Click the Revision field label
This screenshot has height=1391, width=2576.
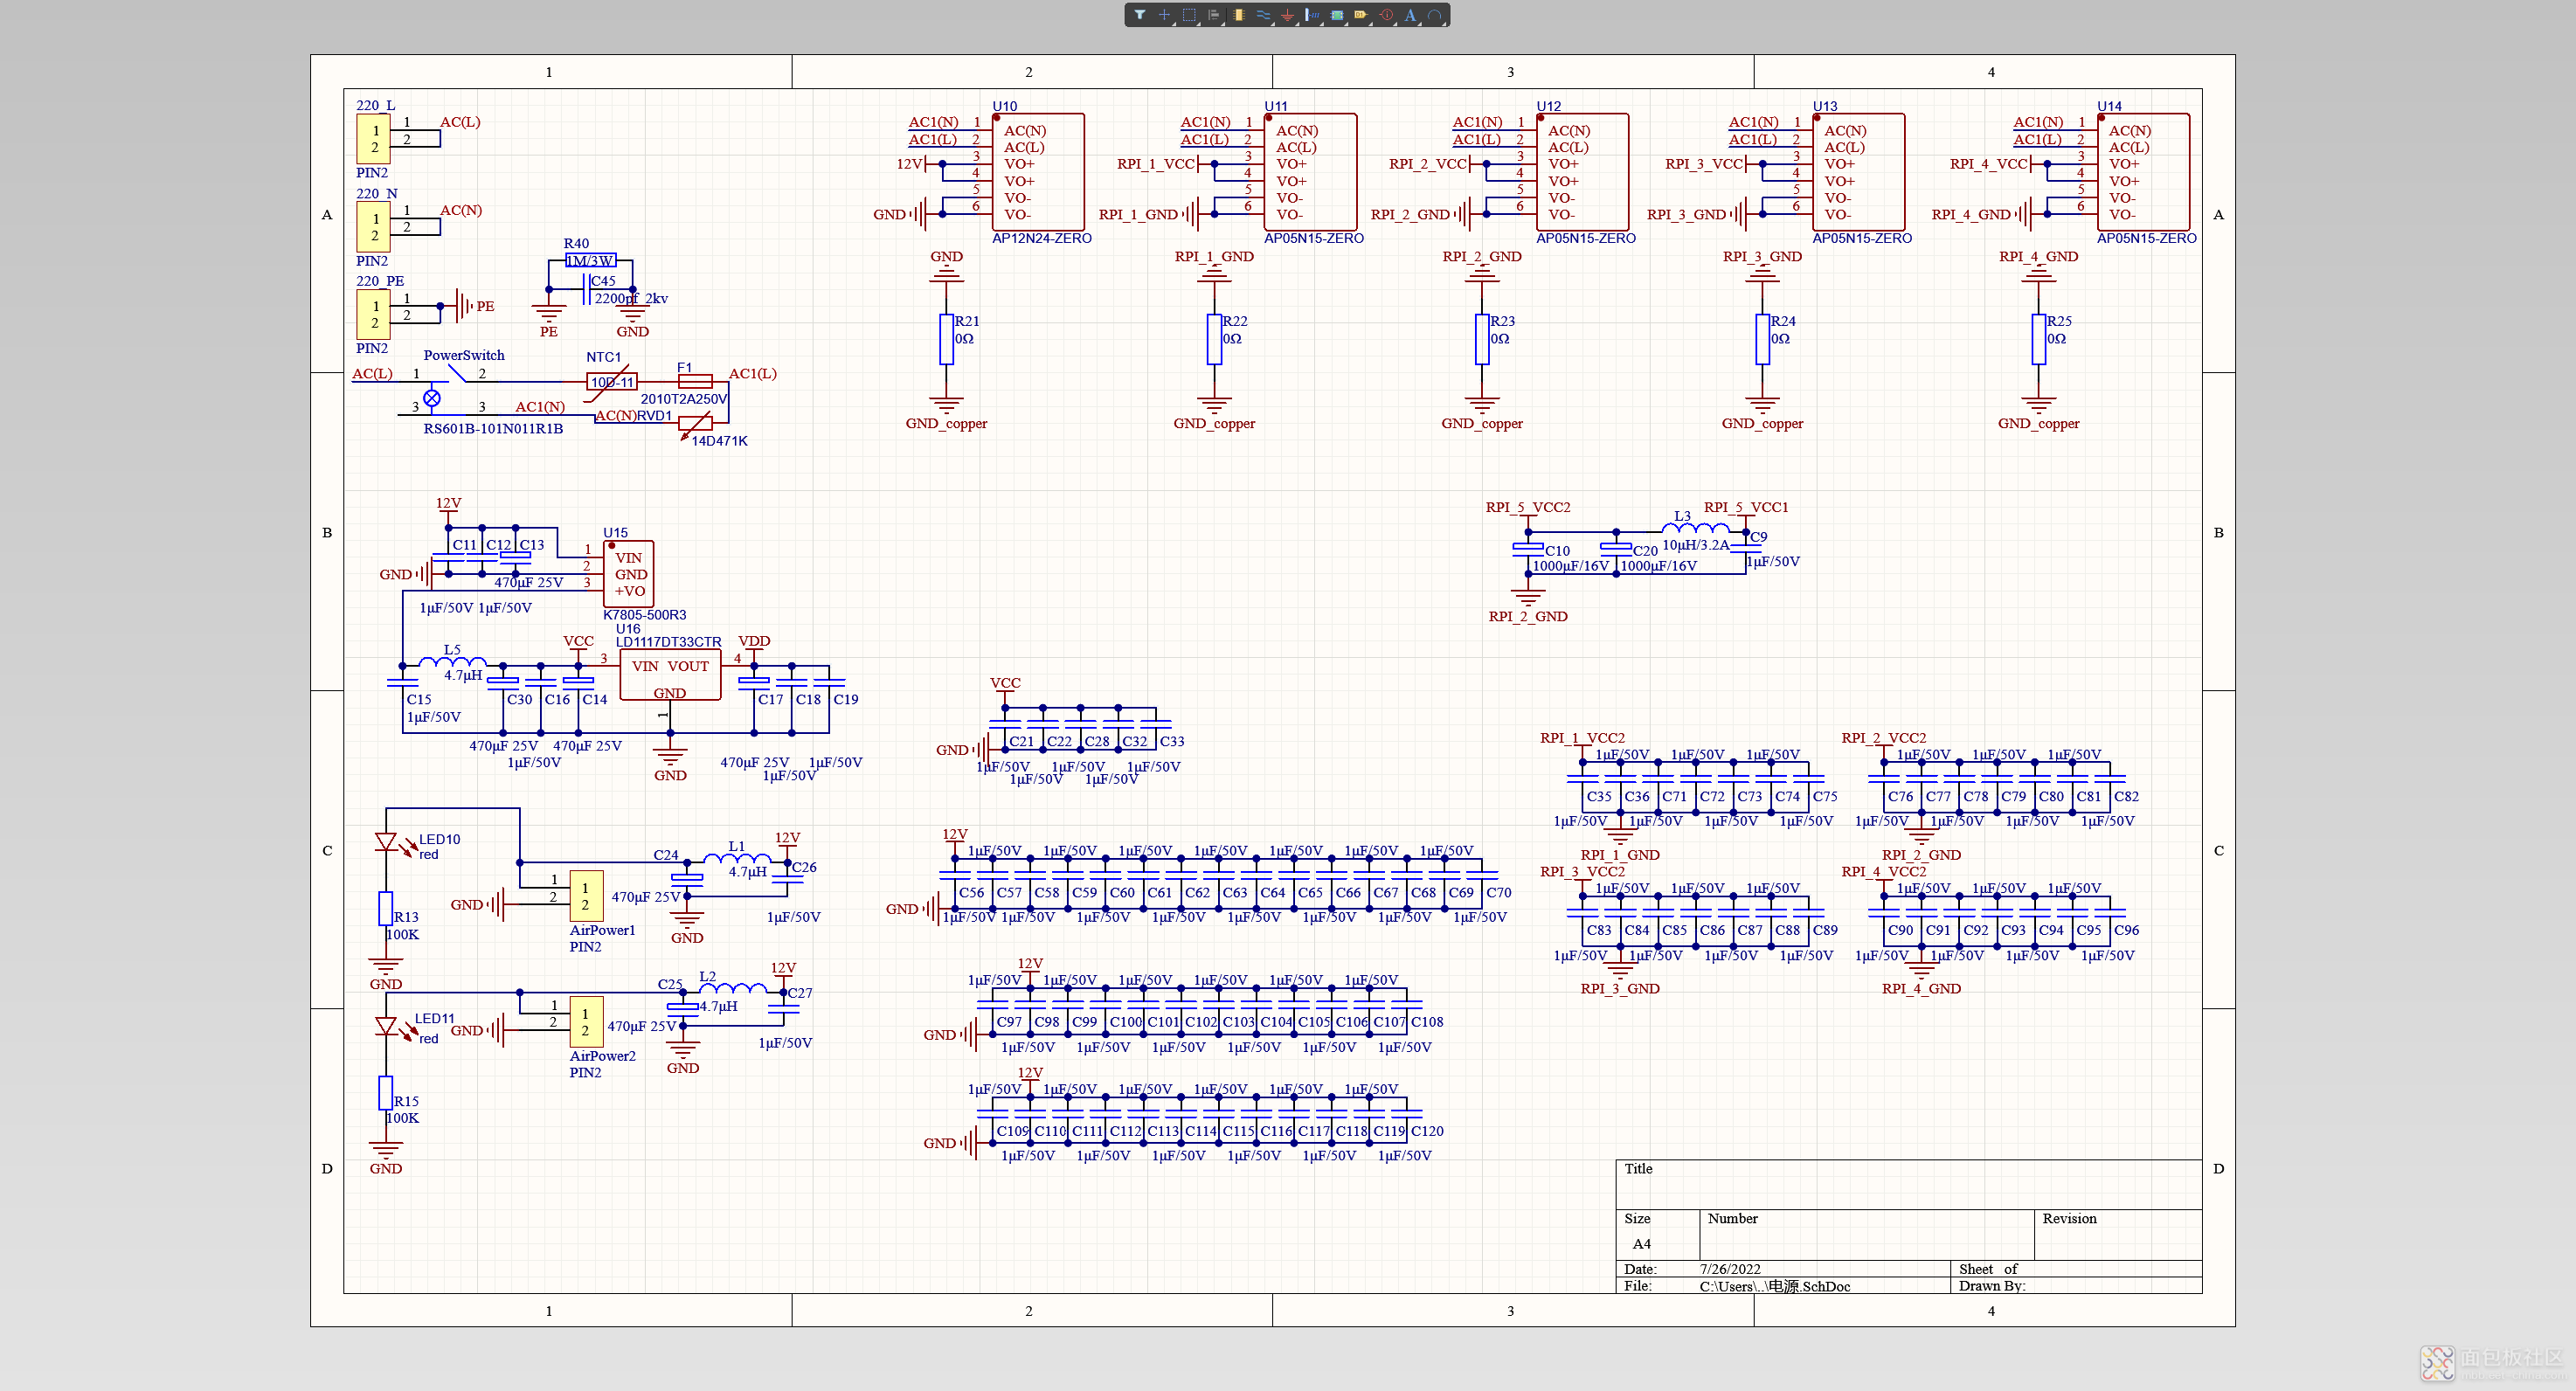pos(2069,1219)
